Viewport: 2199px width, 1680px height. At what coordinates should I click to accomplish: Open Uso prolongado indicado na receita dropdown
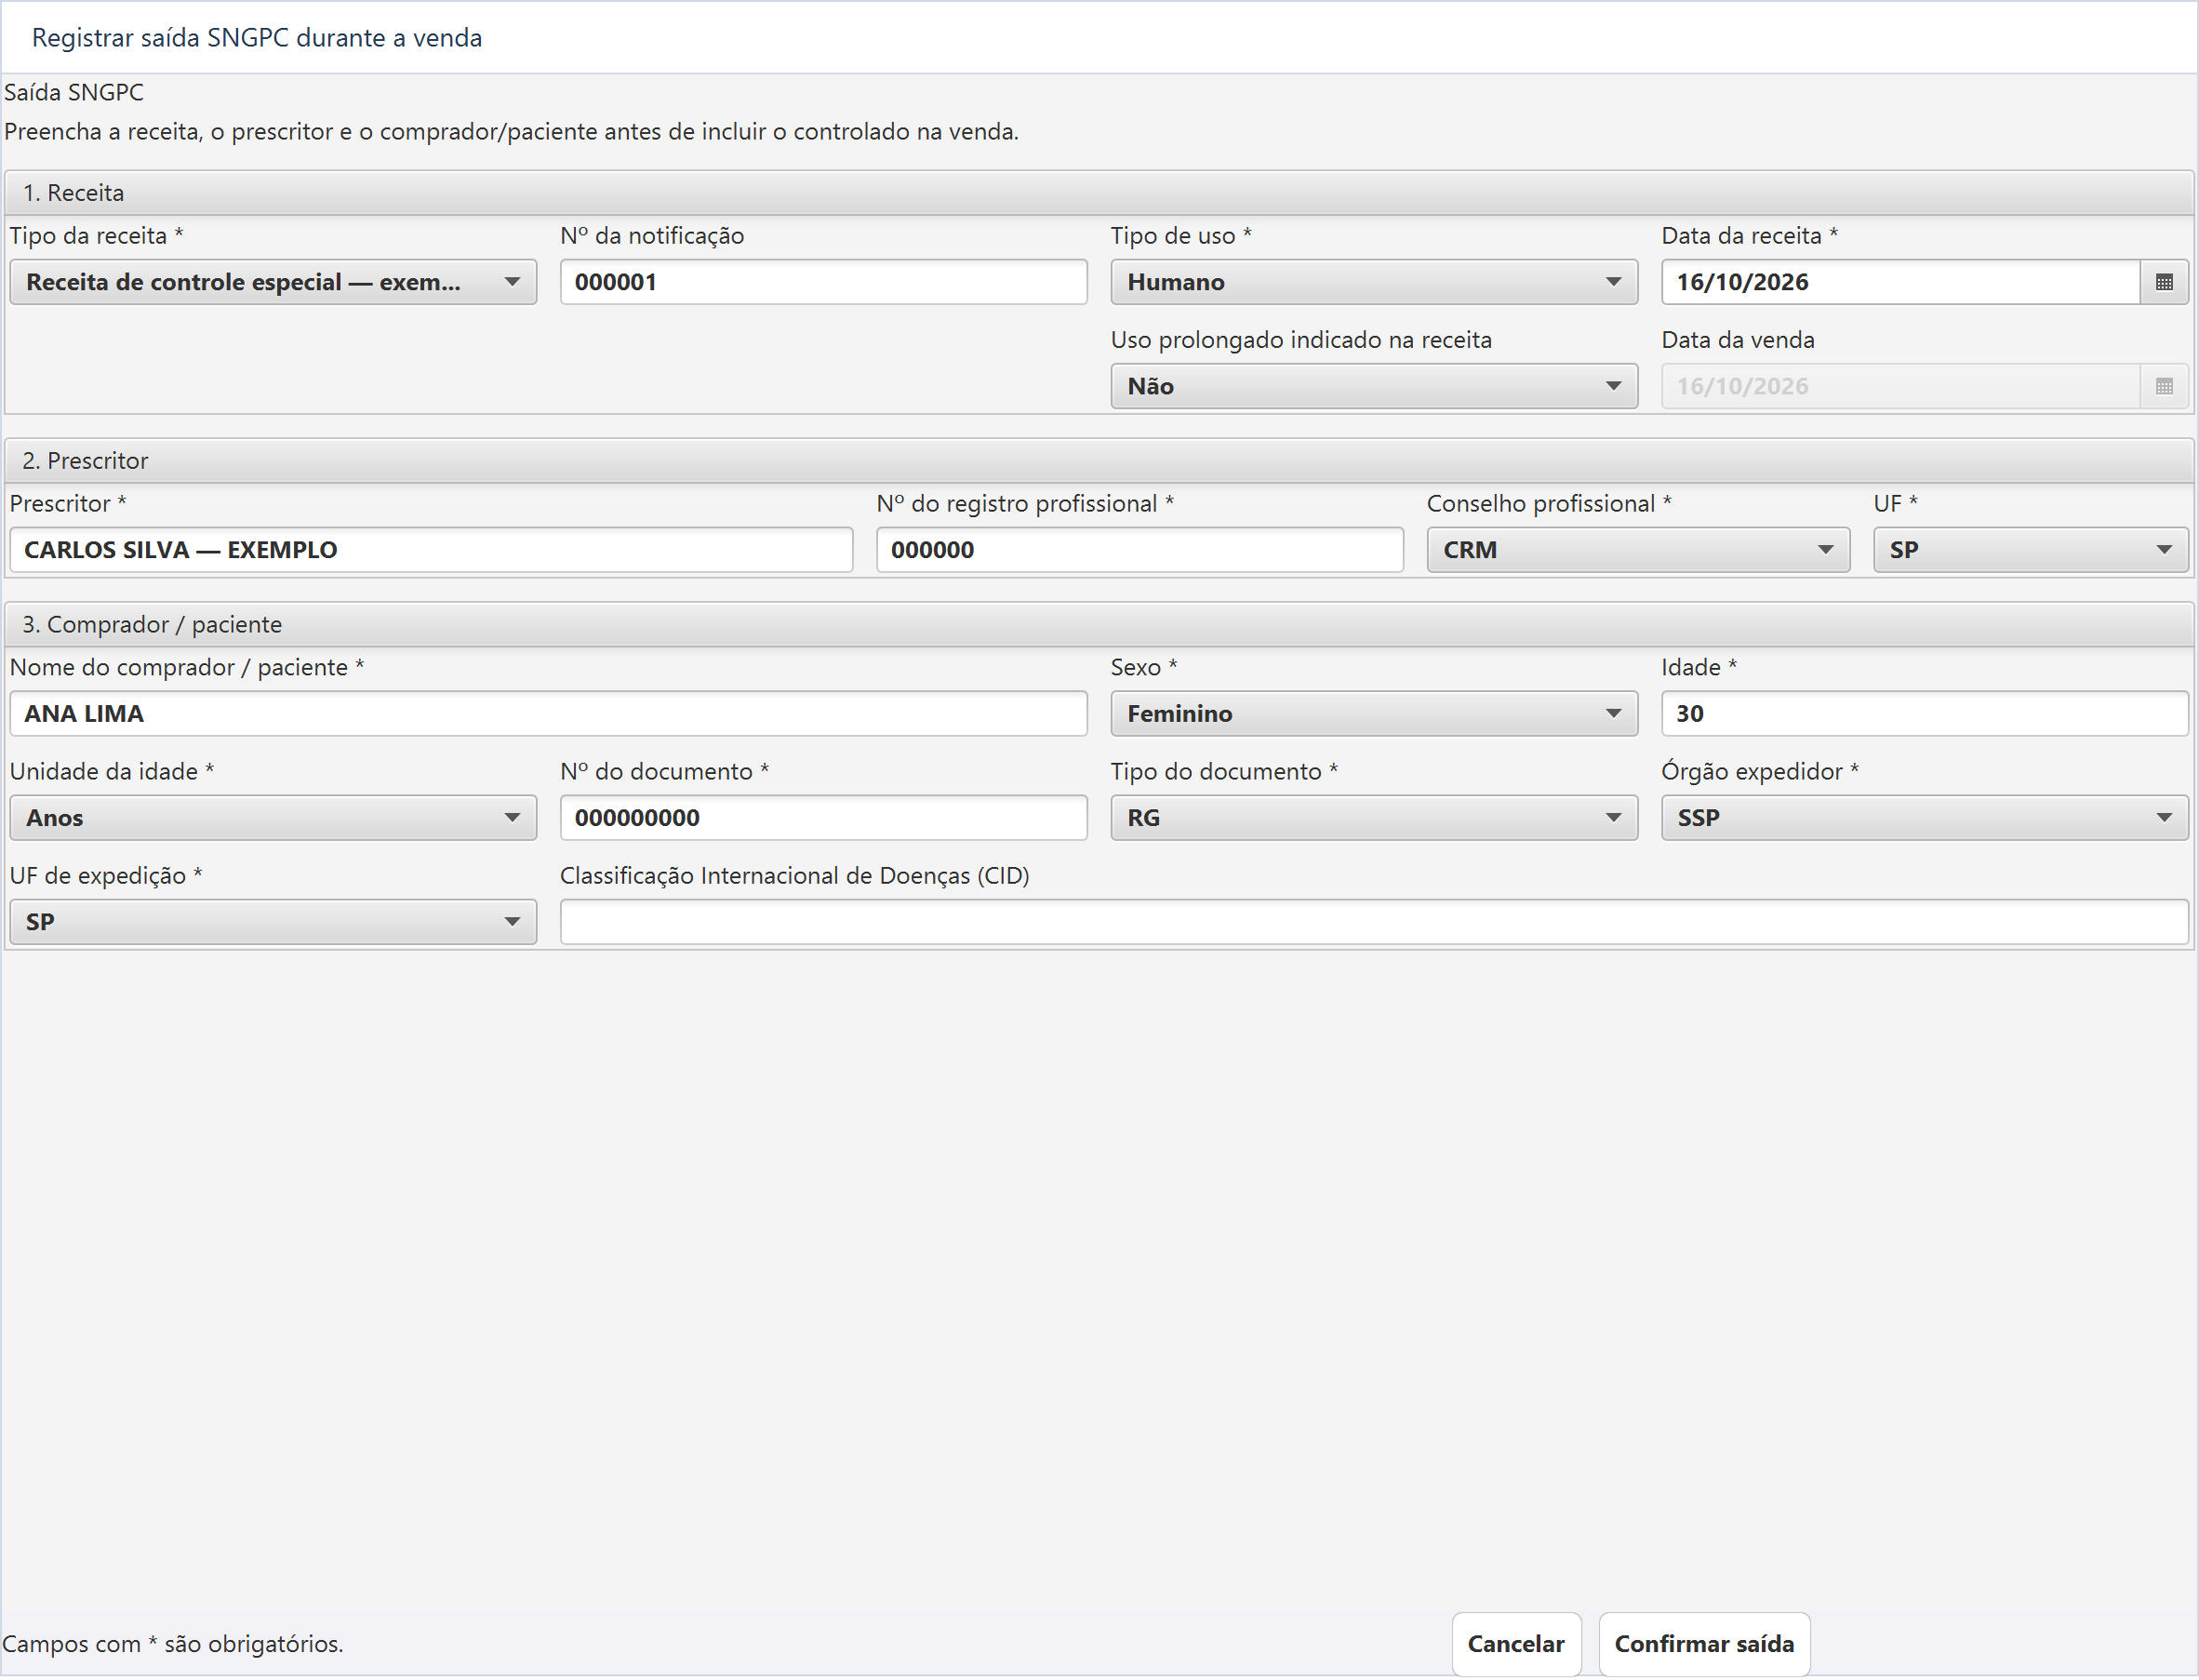point(1373,386)
